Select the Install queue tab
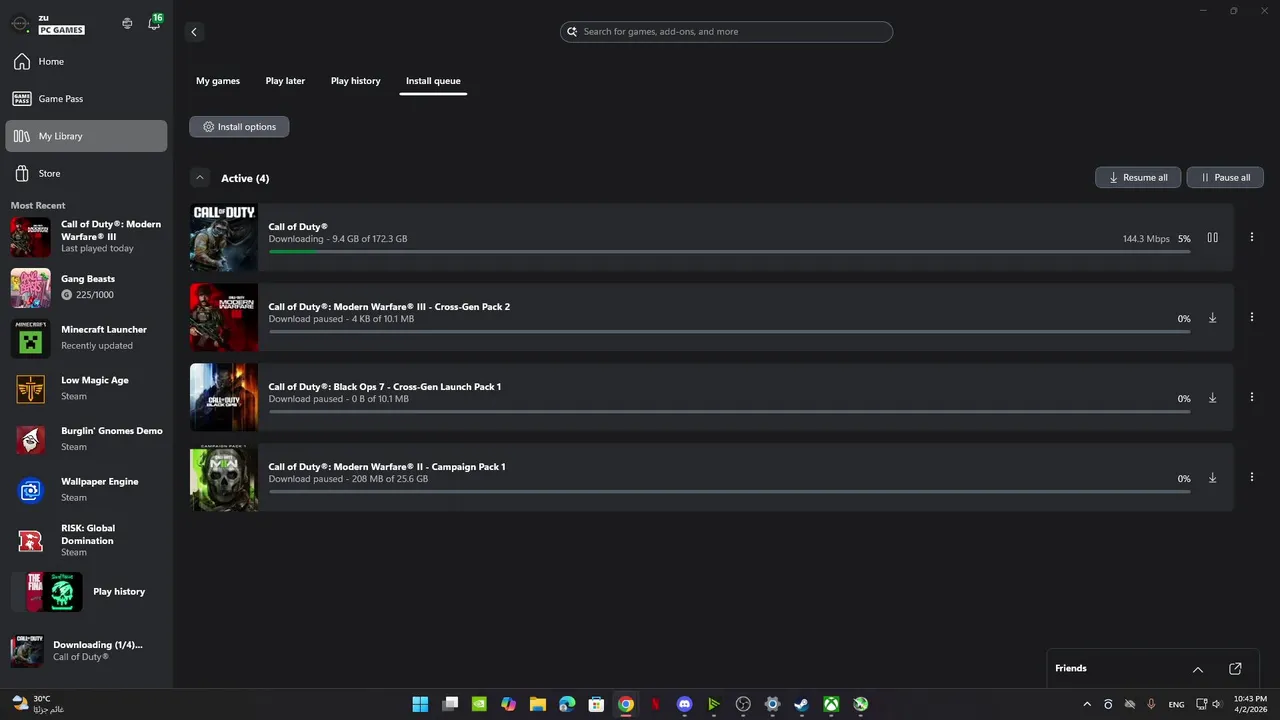 (433, 81)
